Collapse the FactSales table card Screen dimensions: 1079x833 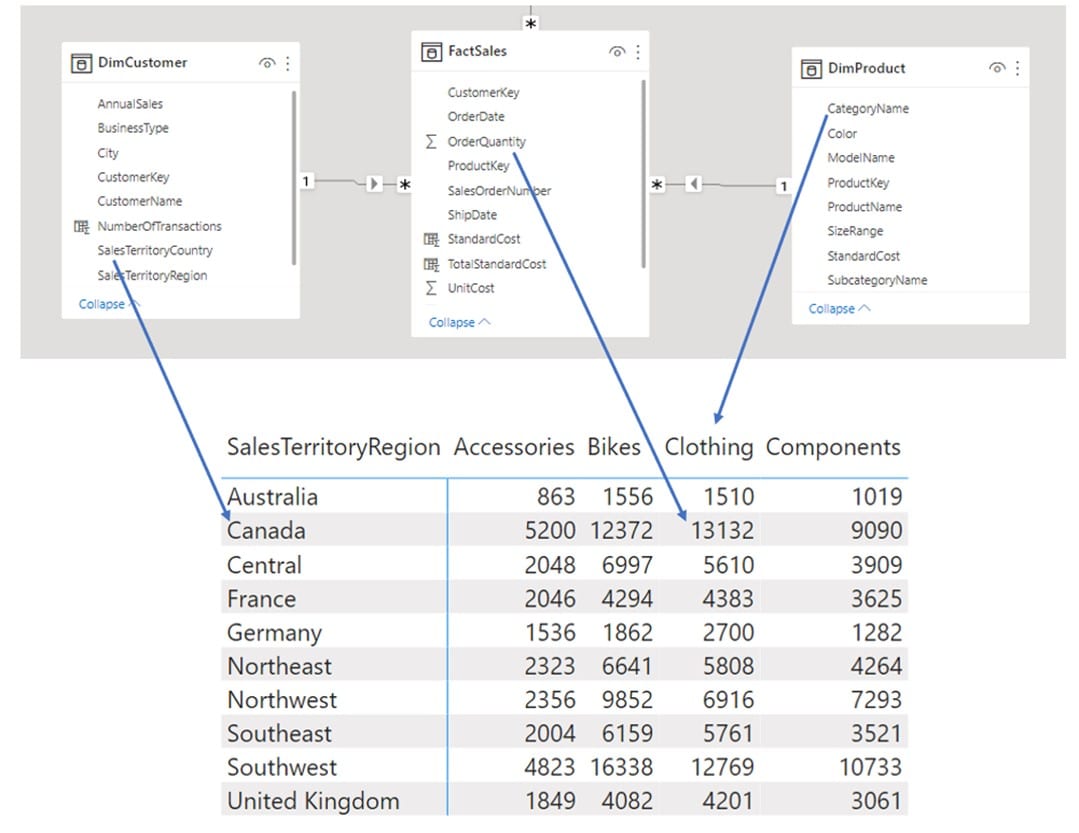pyautogui.click(x=459, y=323)
